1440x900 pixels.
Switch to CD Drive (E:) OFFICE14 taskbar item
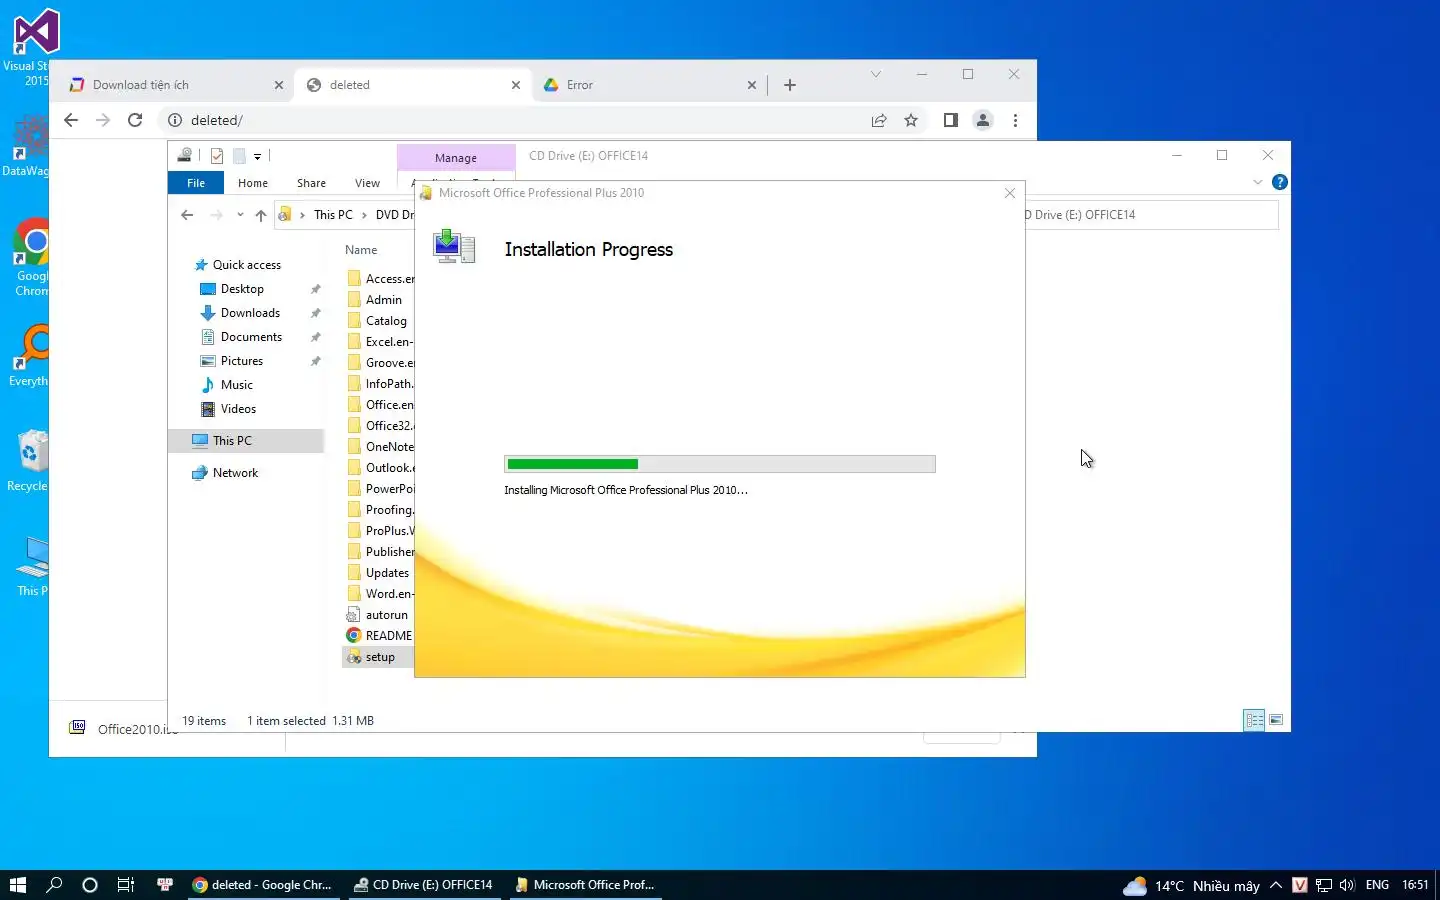pos(424,885)
